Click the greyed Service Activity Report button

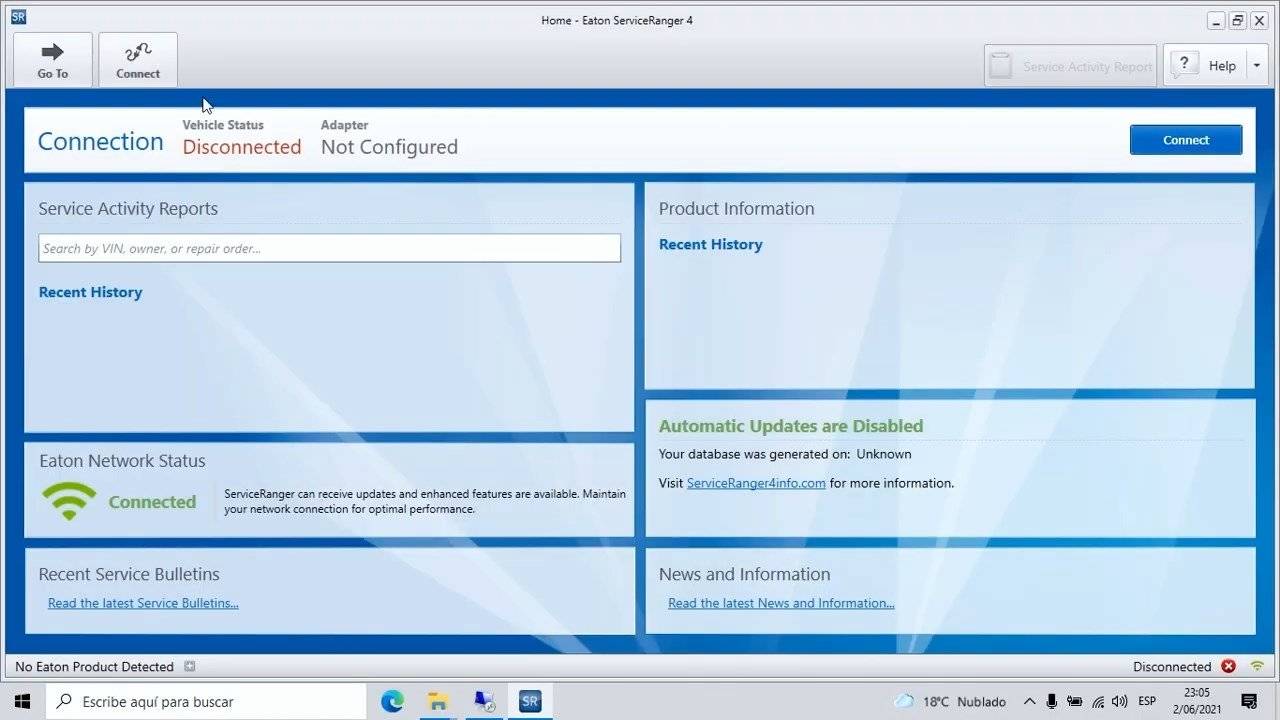[x=1070, y=65]
